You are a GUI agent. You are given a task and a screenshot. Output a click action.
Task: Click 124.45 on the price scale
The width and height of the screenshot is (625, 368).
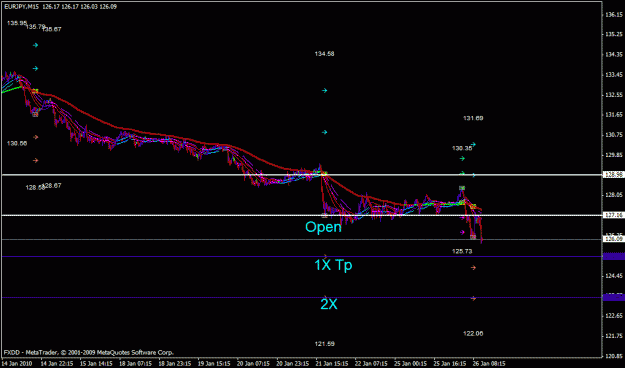614,276
